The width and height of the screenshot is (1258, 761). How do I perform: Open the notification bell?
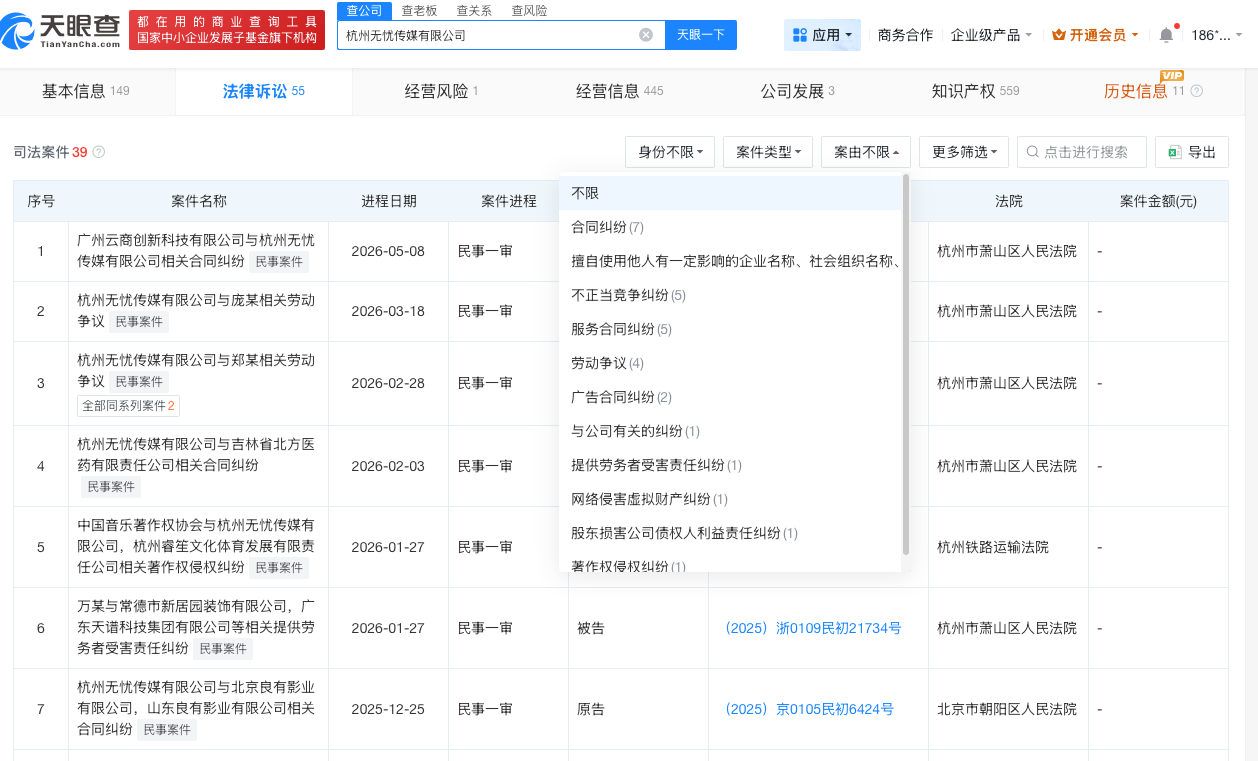pyautogui.click(x=1166, y=35)
